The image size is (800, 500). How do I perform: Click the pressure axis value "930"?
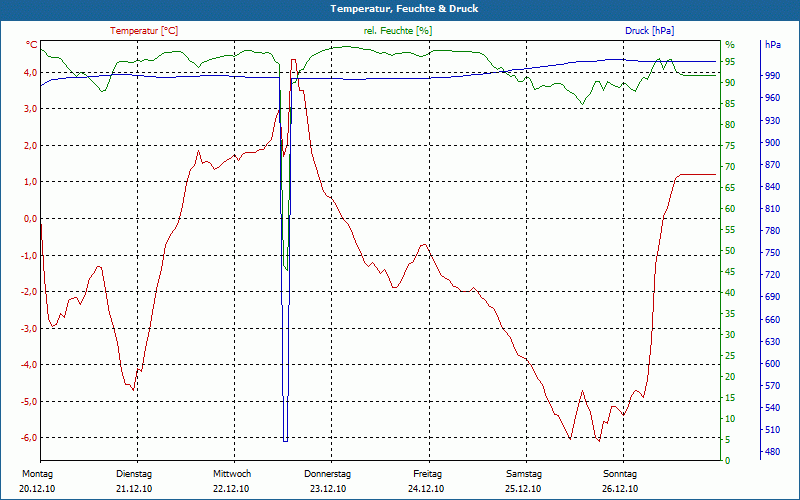click(x=773, y=120)
